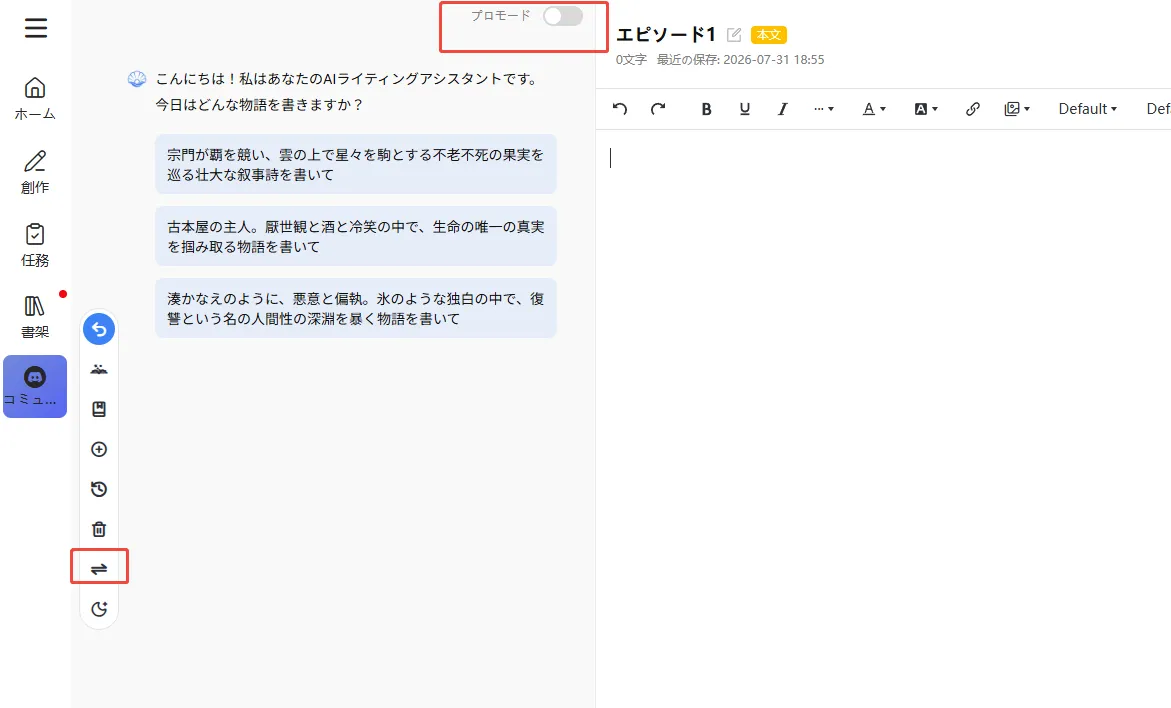The height and width of the screenshot is (708, 1171).
Task: Edit the エピソード1 title pencil icon
Action: [734, 34]
